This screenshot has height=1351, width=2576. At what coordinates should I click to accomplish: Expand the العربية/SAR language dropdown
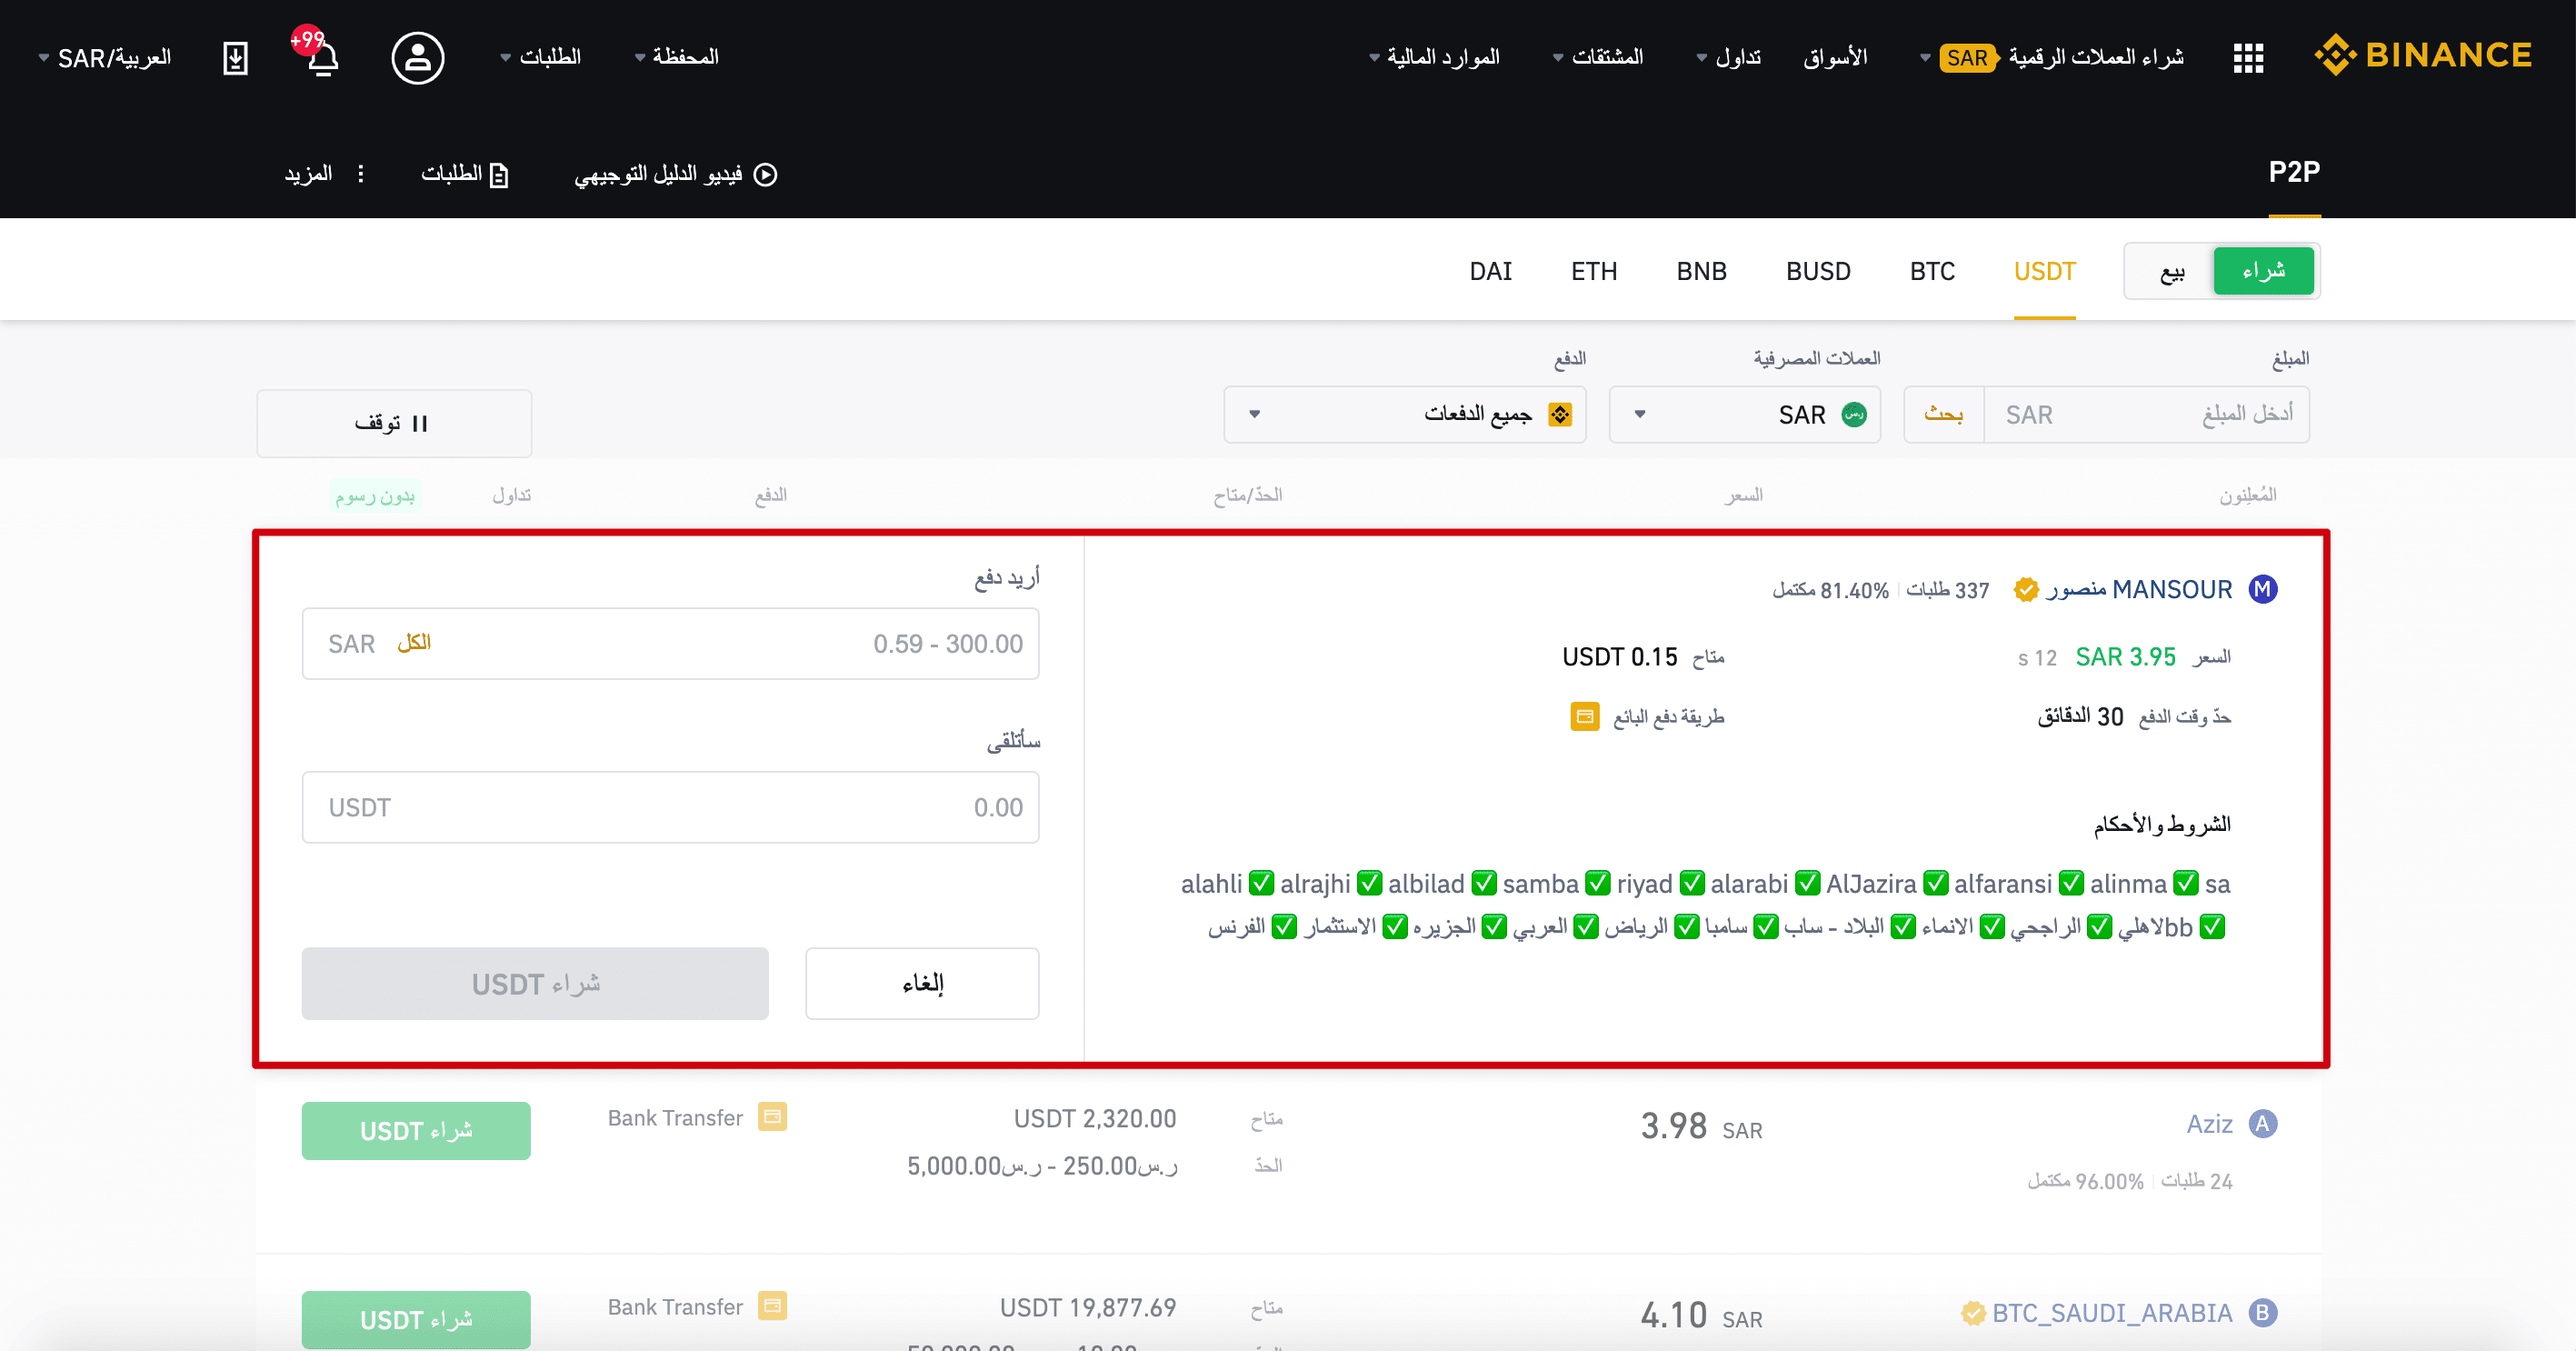[105, 58]
